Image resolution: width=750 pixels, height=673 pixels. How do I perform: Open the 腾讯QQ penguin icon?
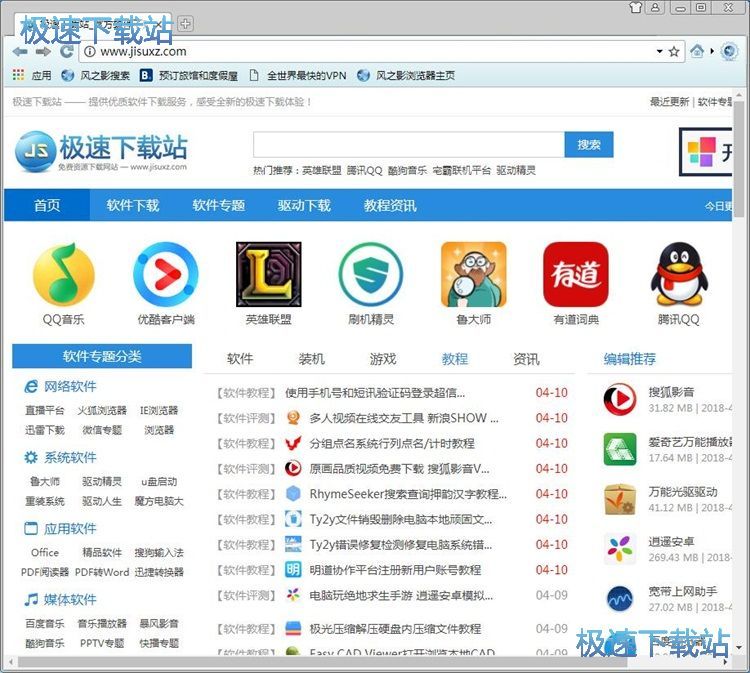(679, 275)
